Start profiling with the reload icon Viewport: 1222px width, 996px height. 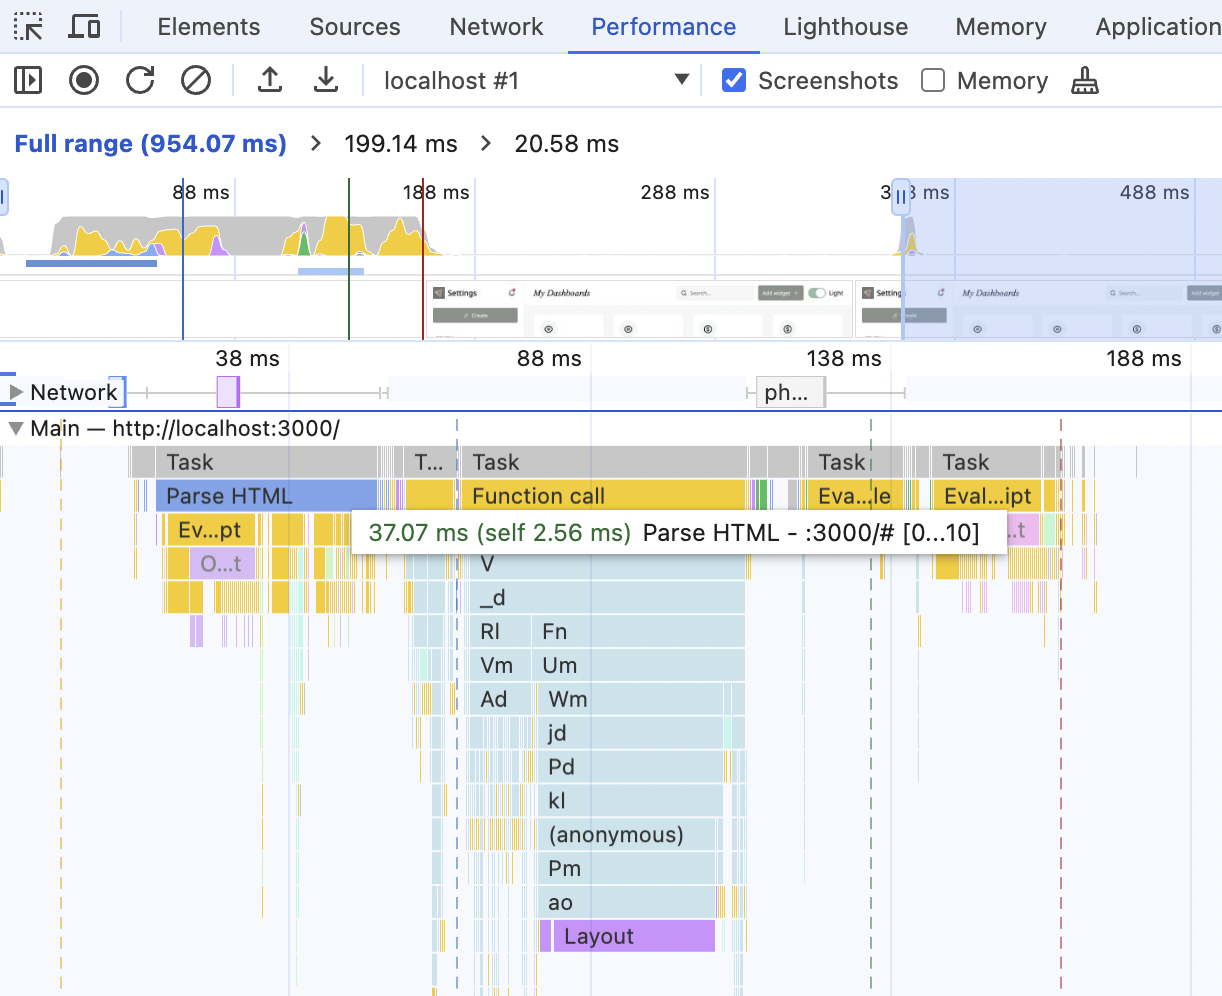[140, 80]
